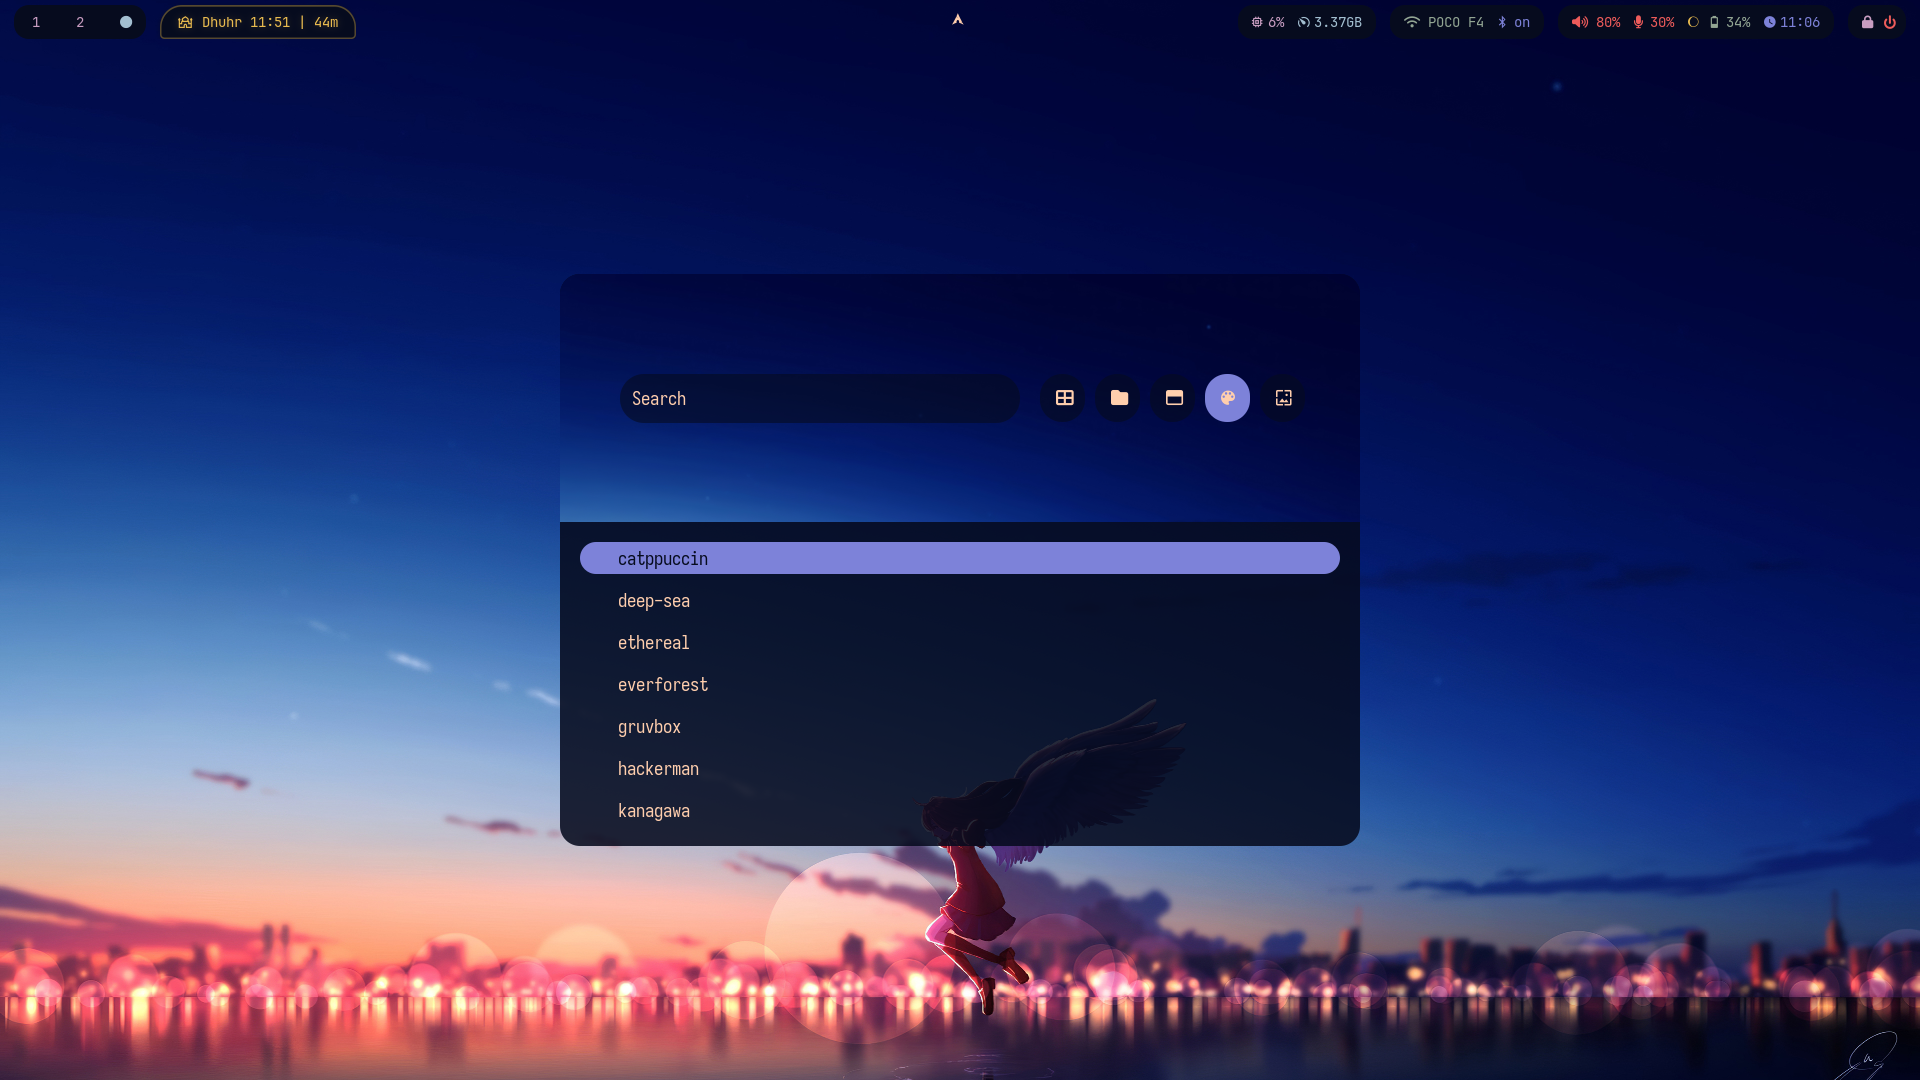Click the highlighted palette theme mode icon

pyautogui.click(x=1227, y=398)
